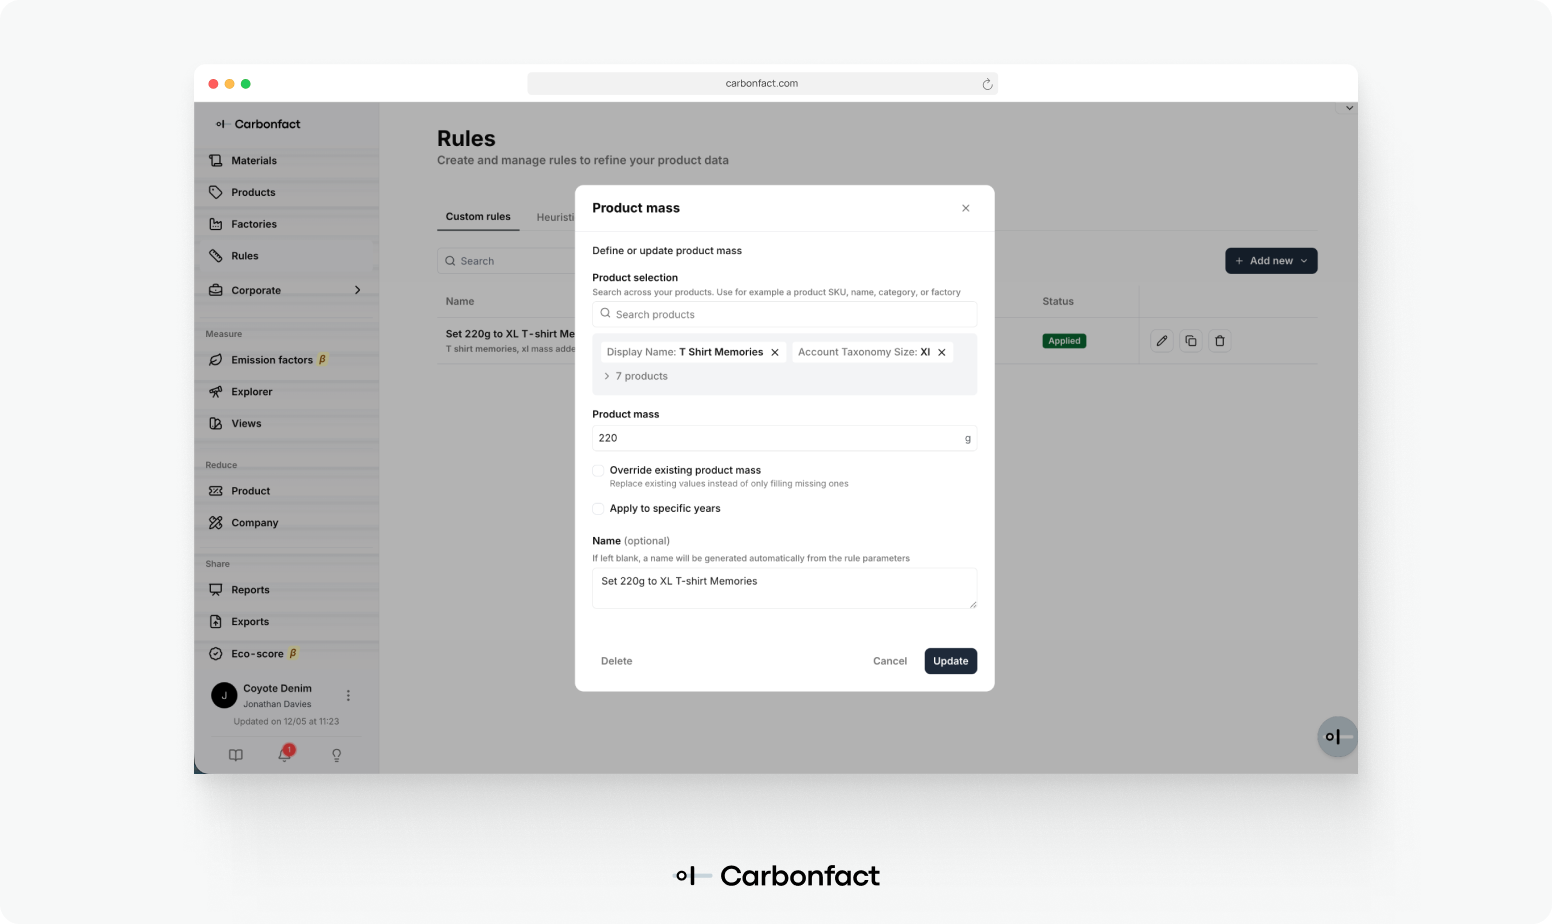Remove Display Name T Shirt Memories filter
Screen dimensions: 1552x924
point(775,352)
